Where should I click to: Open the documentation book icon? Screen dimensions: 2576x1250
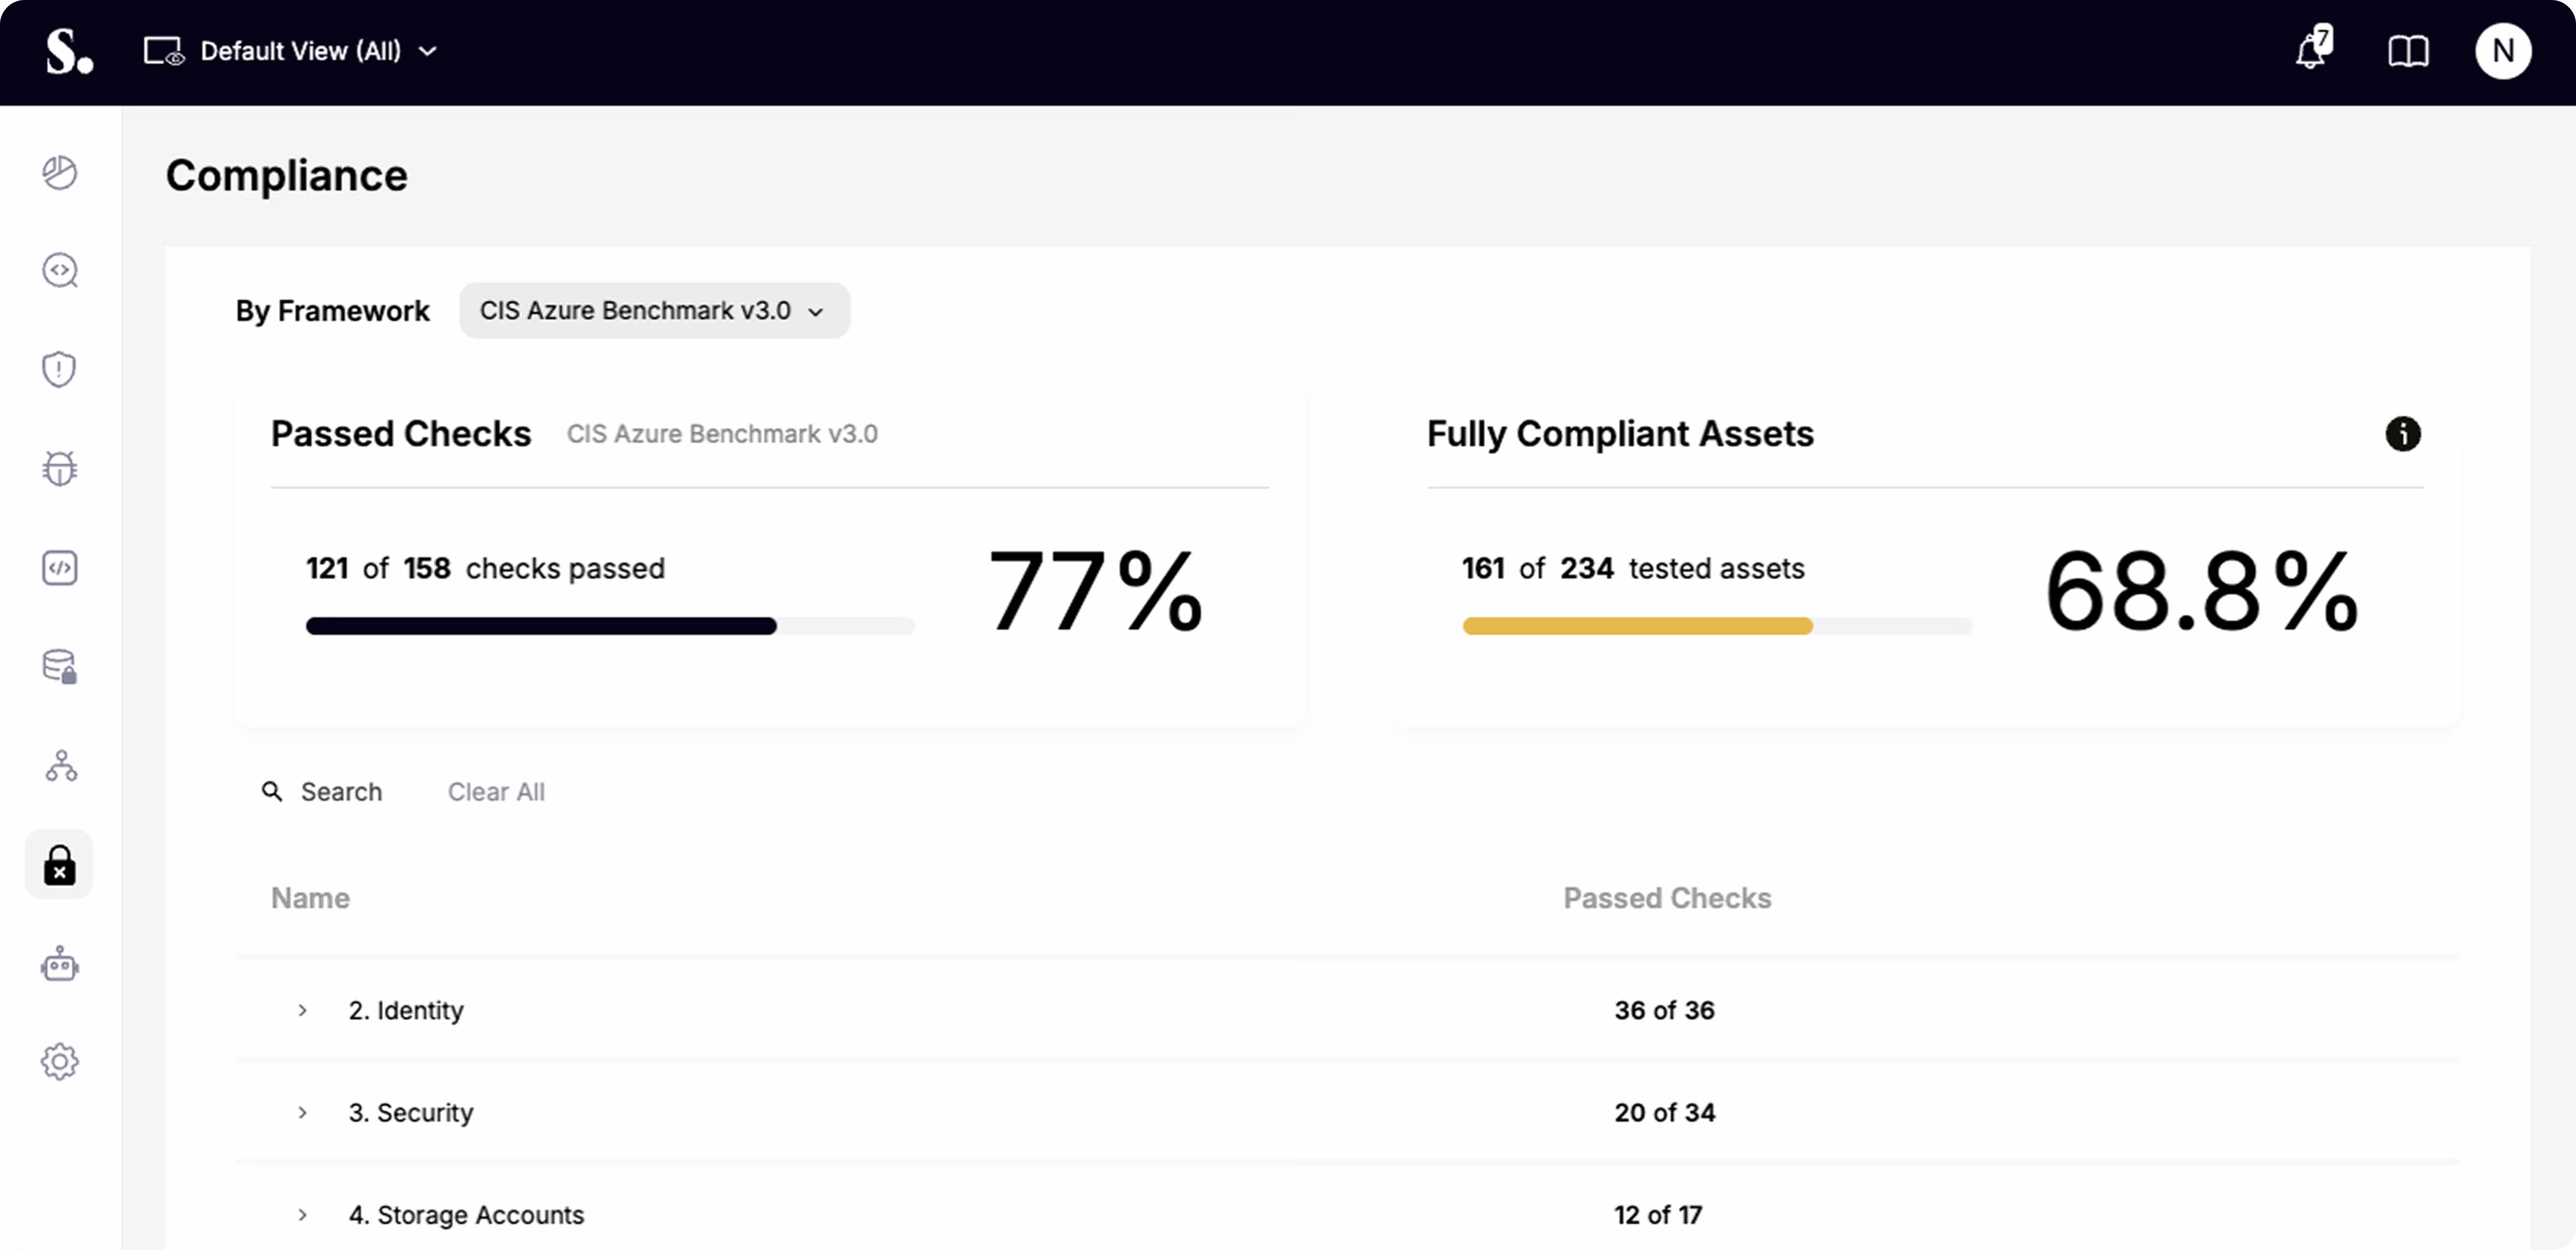2408,51
